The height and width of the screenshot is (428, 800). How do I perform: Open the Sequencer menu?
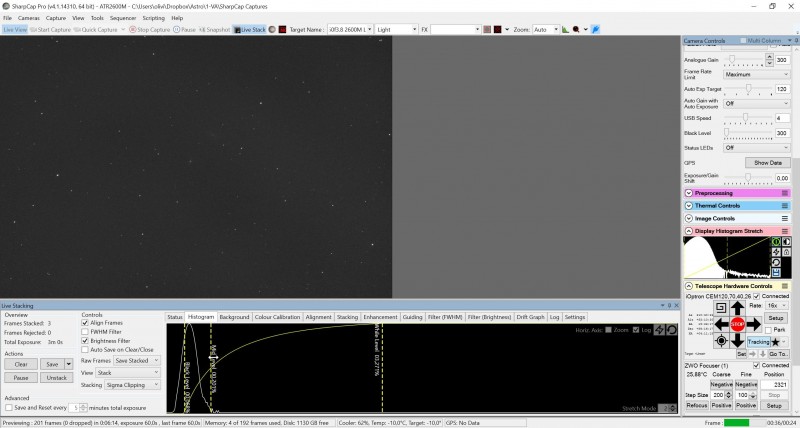coord(123,18)
